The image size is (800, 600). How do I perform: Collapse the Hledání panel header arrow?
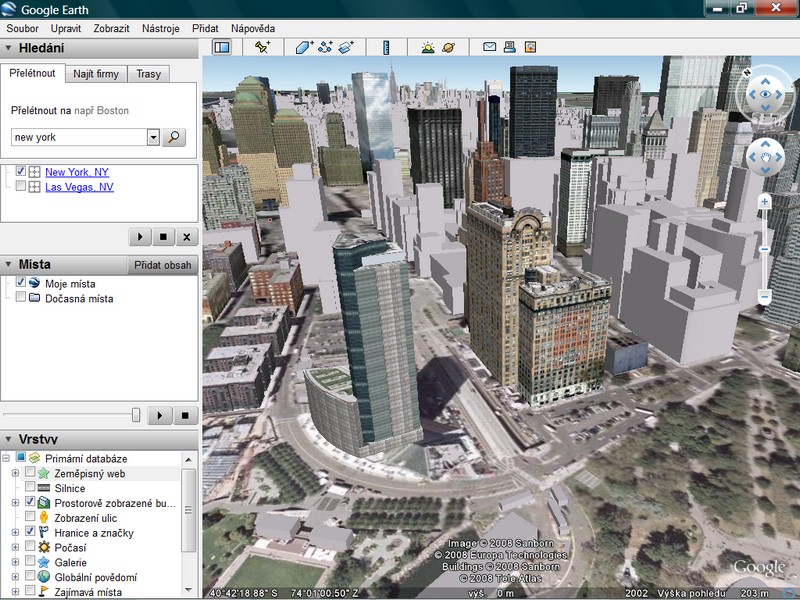click(8, 48)
